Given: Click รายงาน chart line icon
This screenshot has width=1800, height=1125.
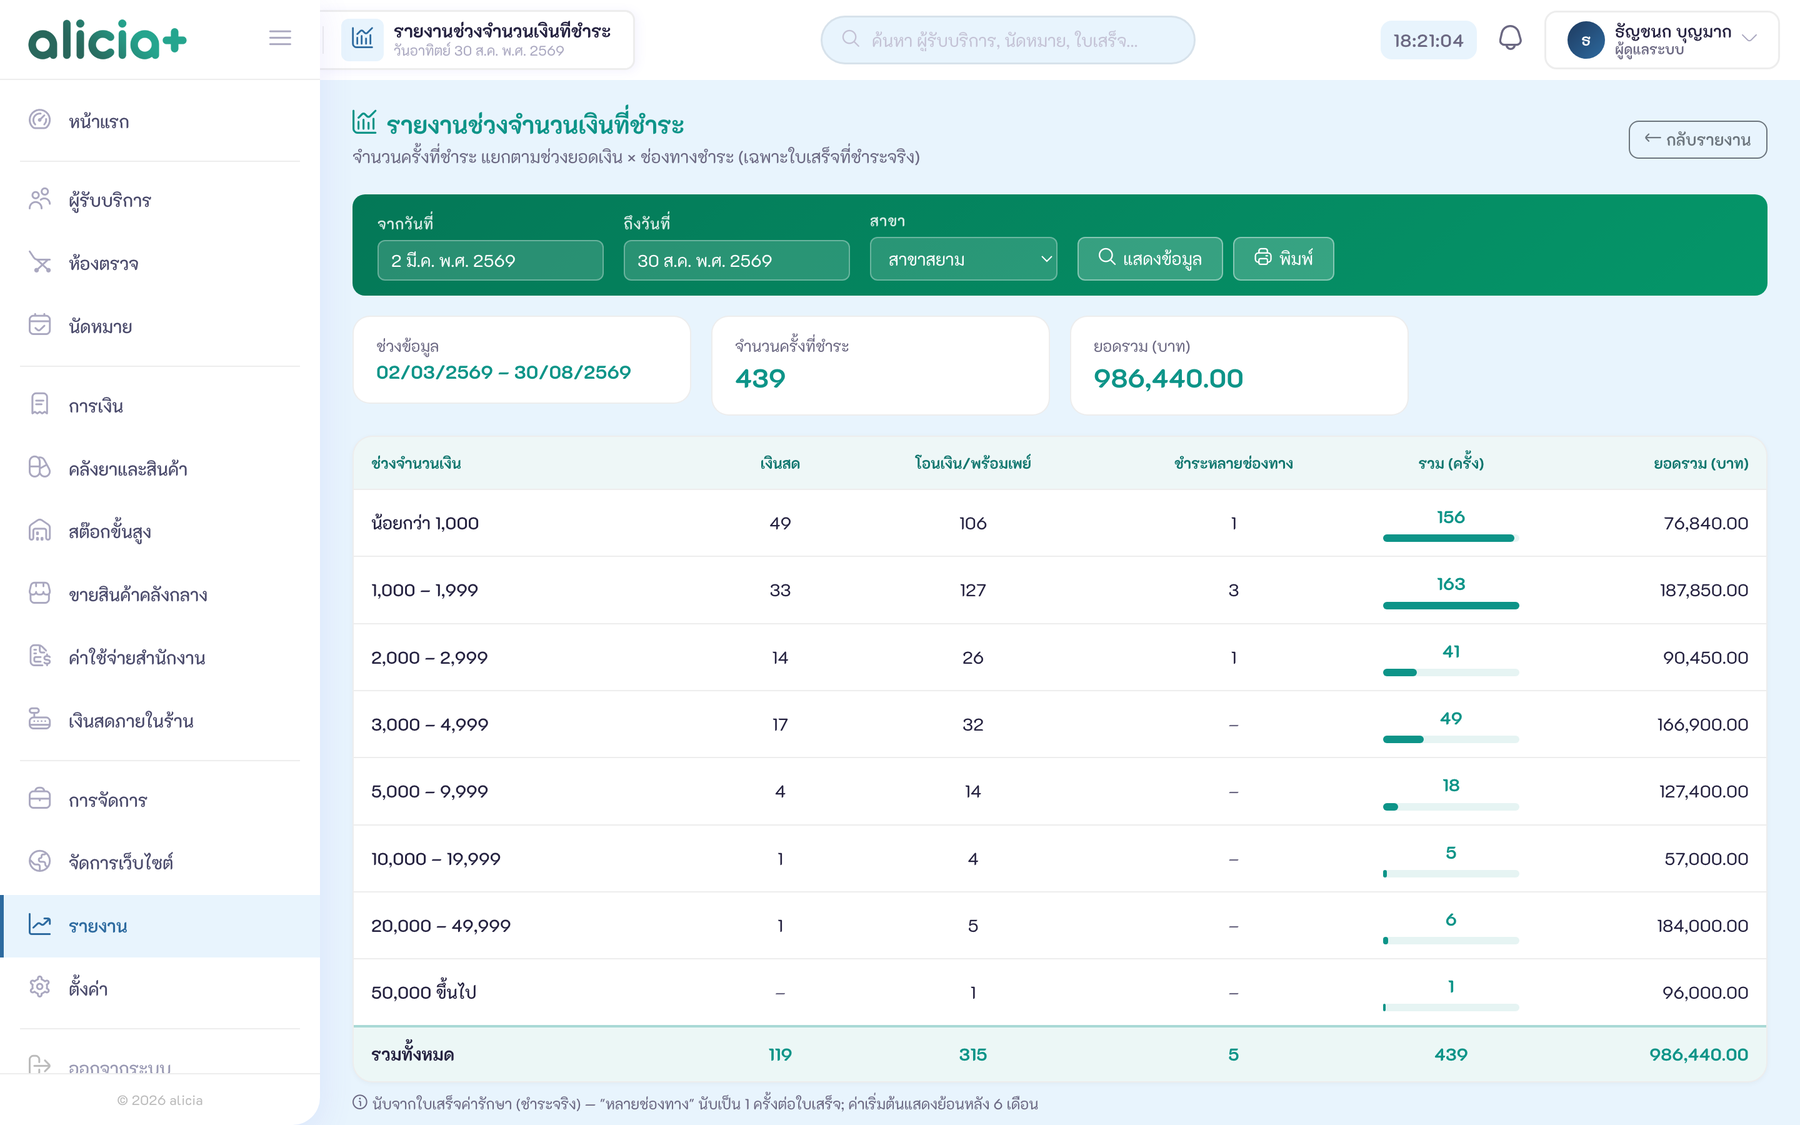Looking at the screenshot, I should pos(40,925).
